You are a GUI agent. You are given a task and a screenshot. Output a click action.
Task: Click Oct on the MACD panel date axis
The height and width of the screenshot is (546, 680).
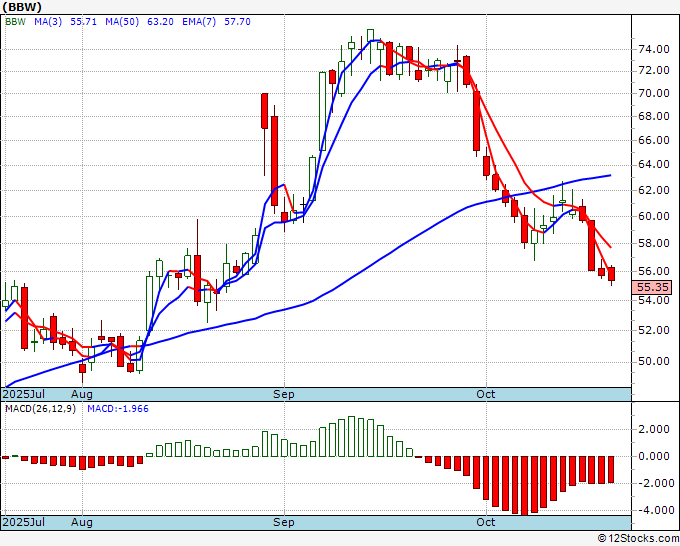click(x=486, y=522)
